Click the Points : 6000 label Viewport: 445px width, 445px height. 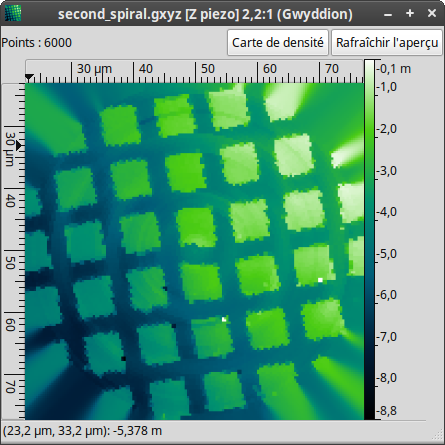(x=36, y=43)
